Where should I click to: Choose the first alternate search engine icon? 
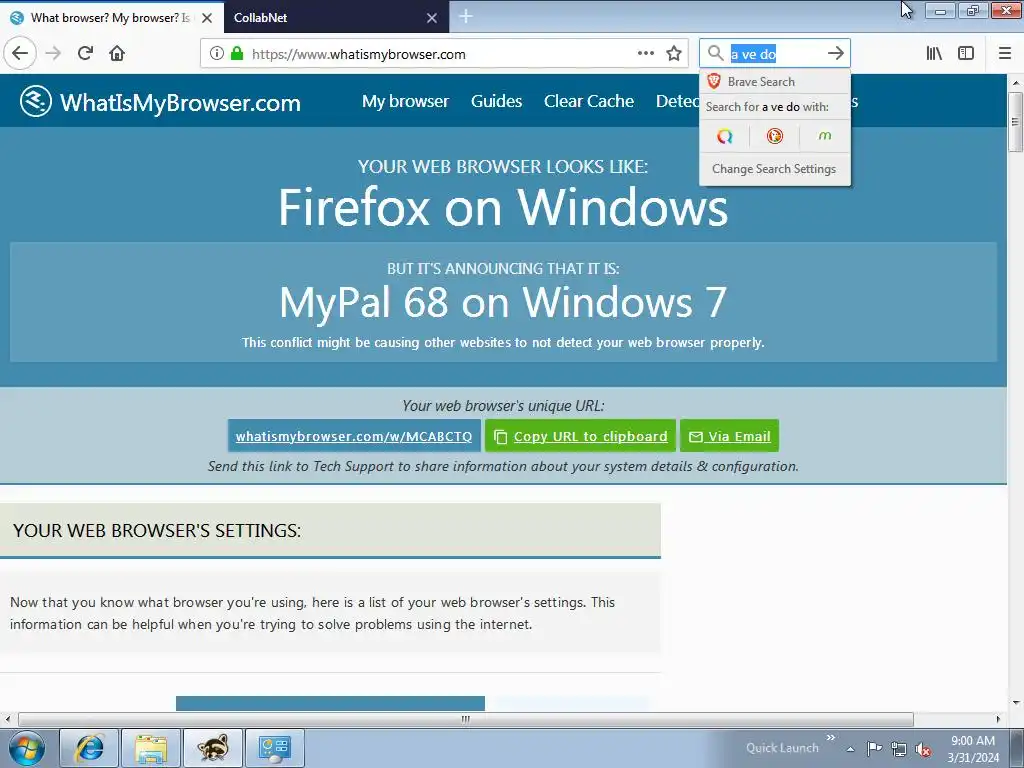pos(725,136)
